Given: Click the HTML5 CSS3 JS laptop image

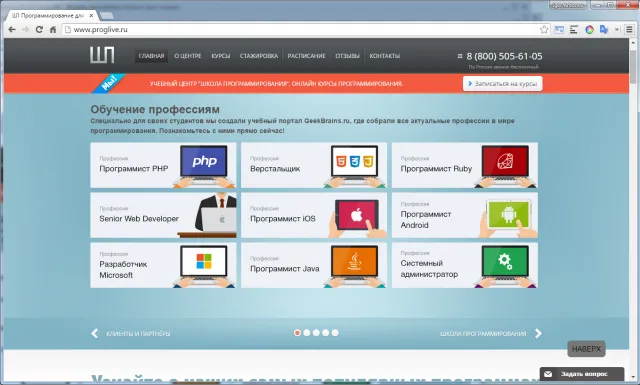Looking at the screenshot, I should pos(354,166).
